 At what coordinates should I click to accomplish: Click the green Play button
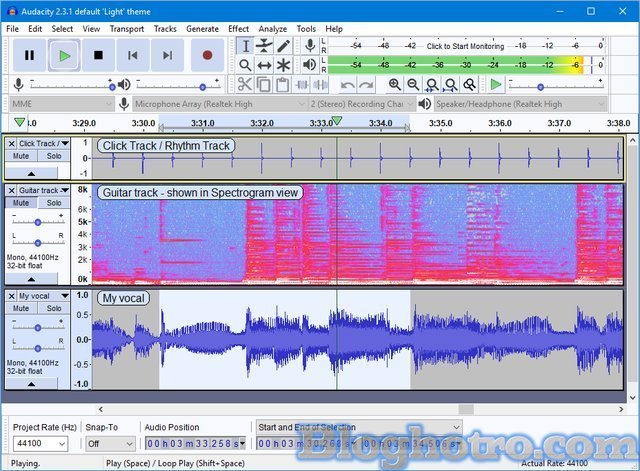click(64, 55)
